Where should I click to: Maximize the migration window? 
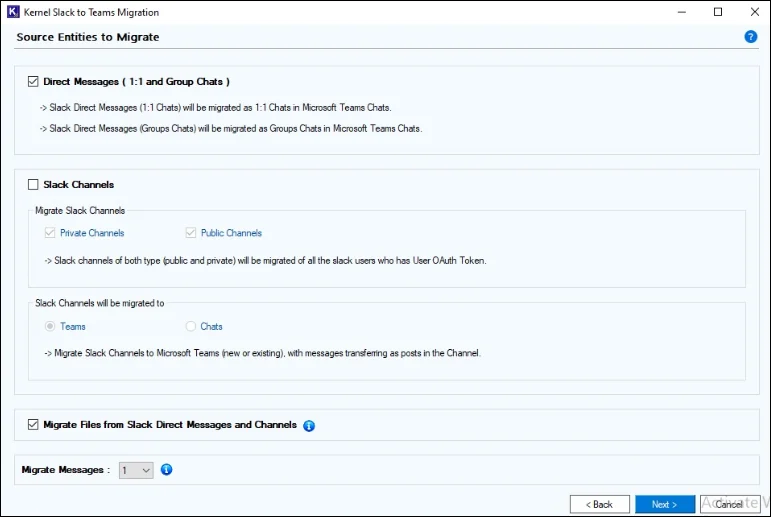(718, 12)
